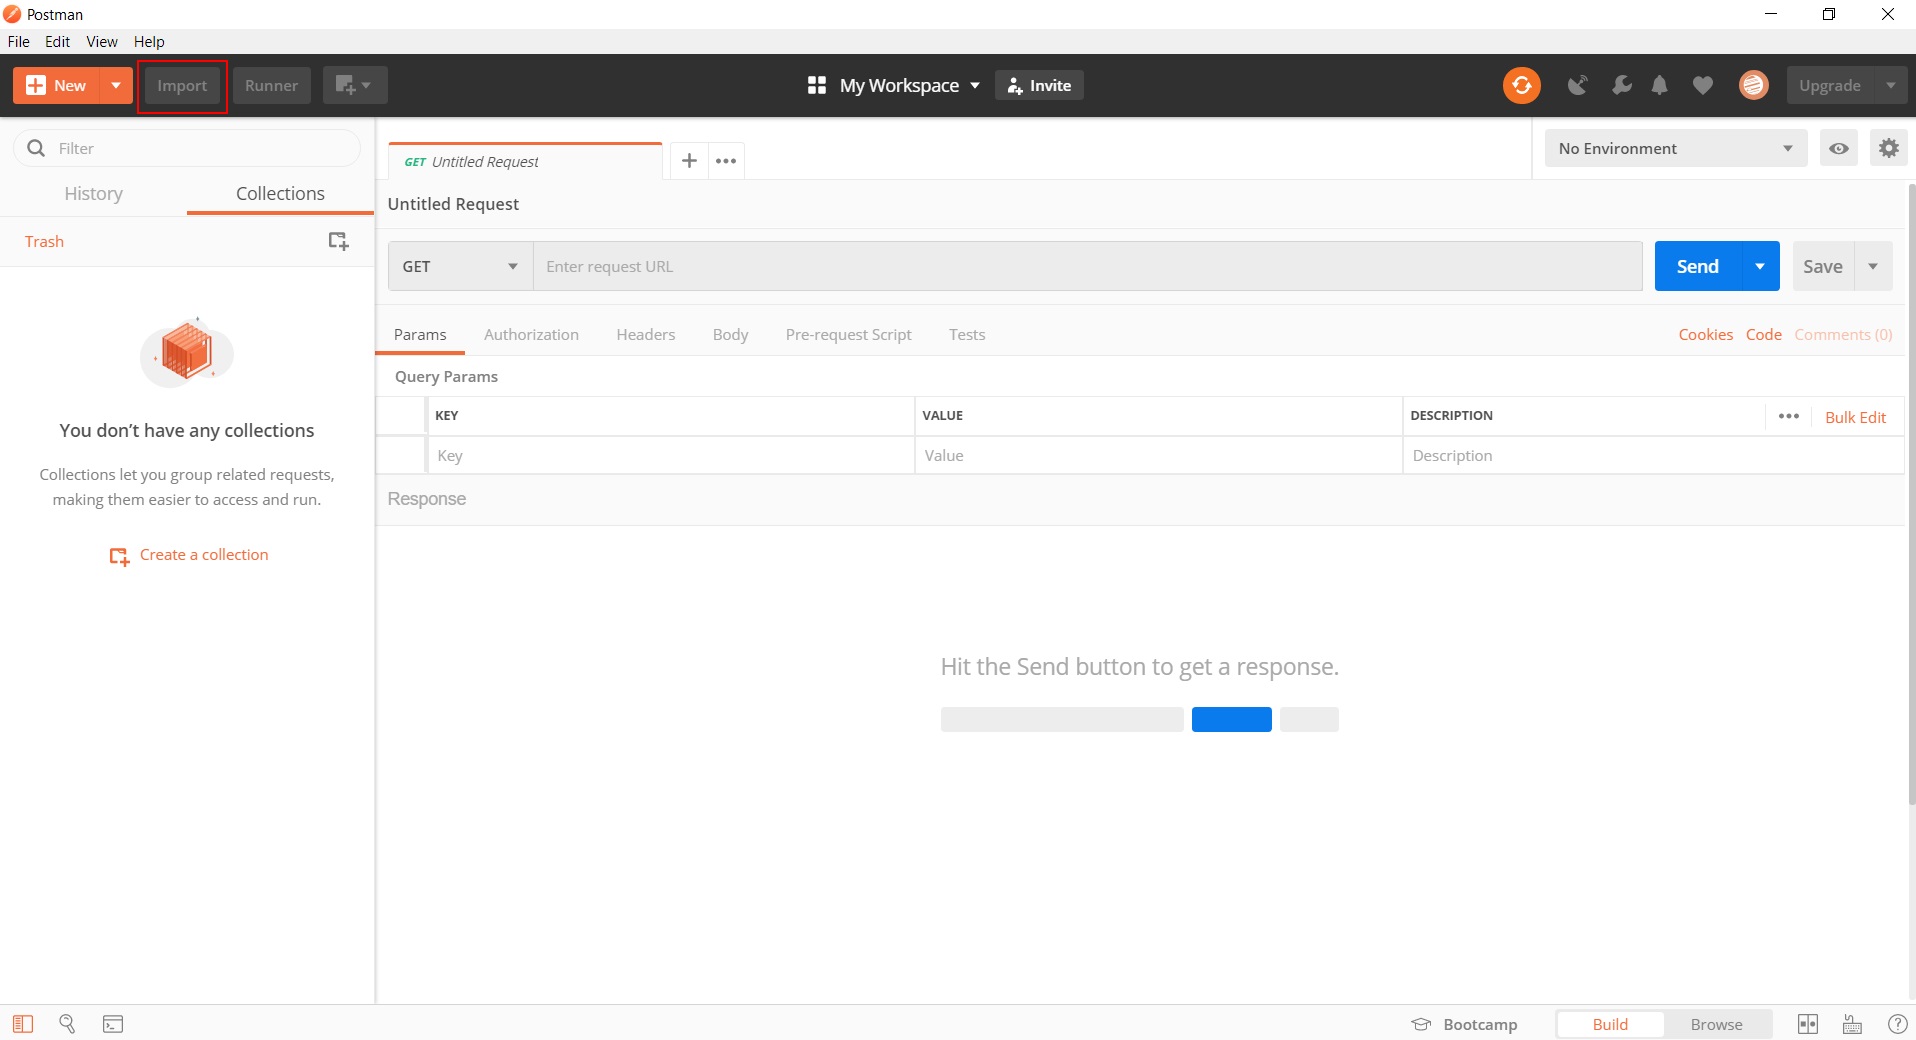The height and width of the screenshot is (1040, 1916).
Task: Switch to Browse mode
Action: 1716,1024
